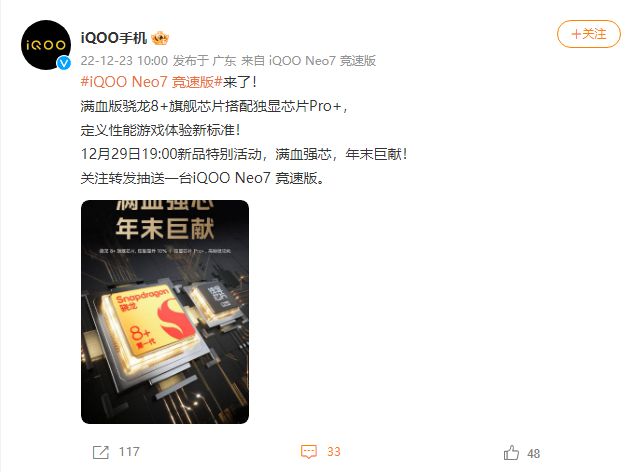Image resolution: width=641 pixels, height=472 pixels.
Task: Open the #iQOO Neo7 竞速版# hashtag
Action: coord(151,82)
